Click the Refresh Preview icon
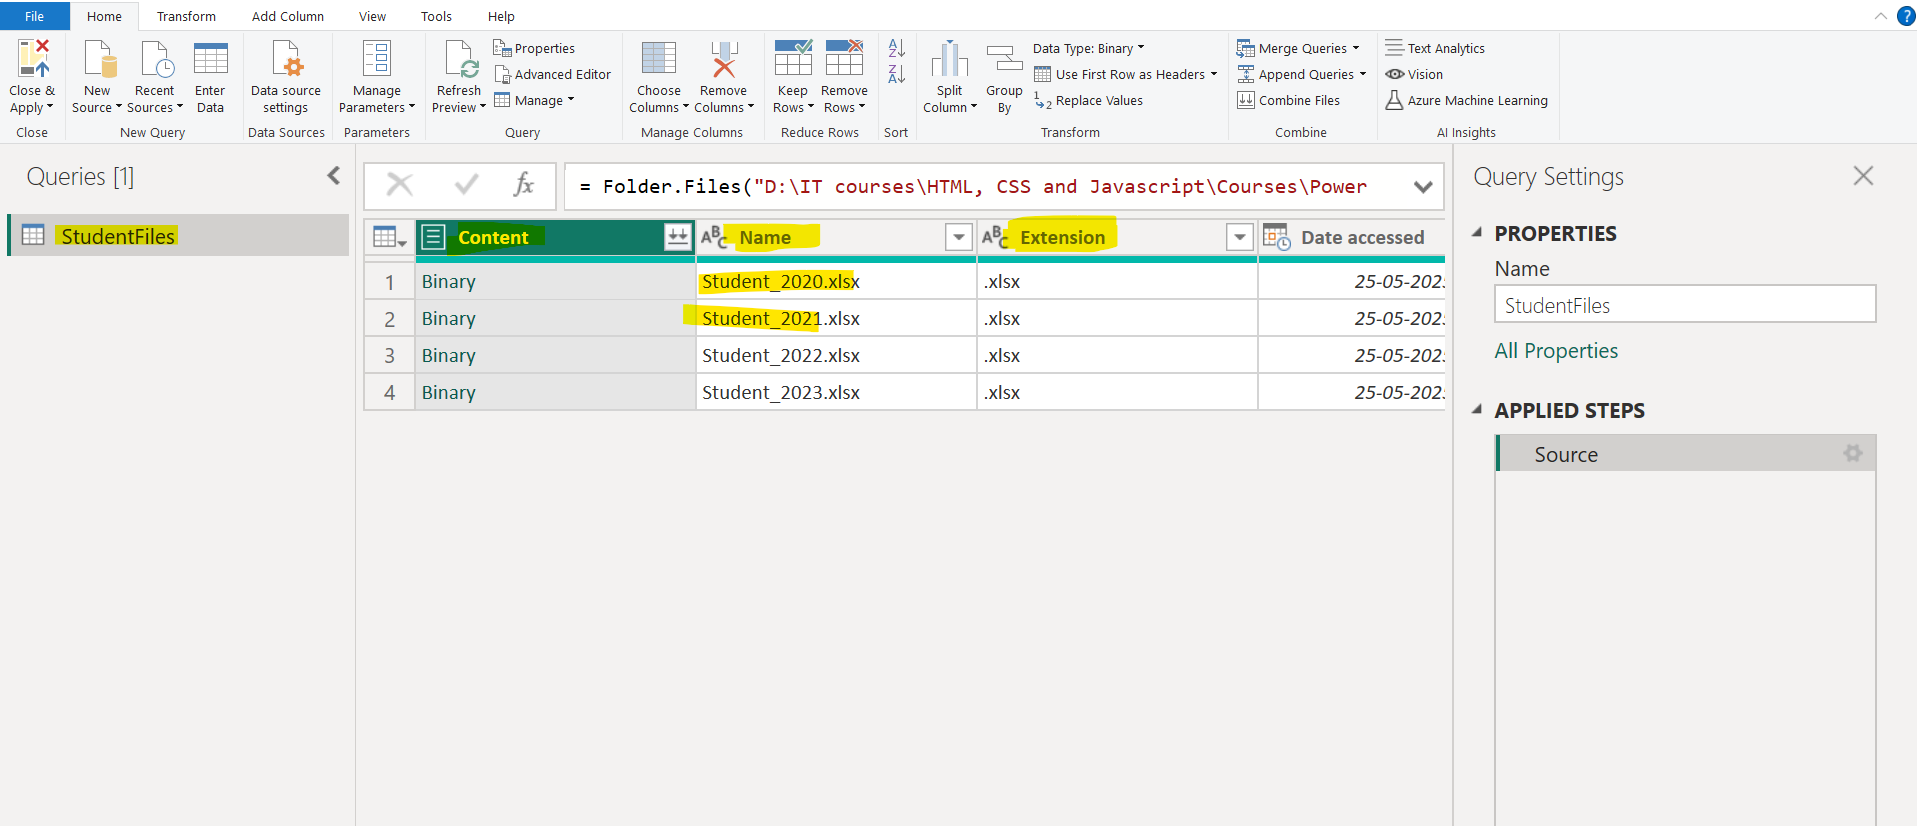The height and width of the screenshot is (826, 1917). 460,60
